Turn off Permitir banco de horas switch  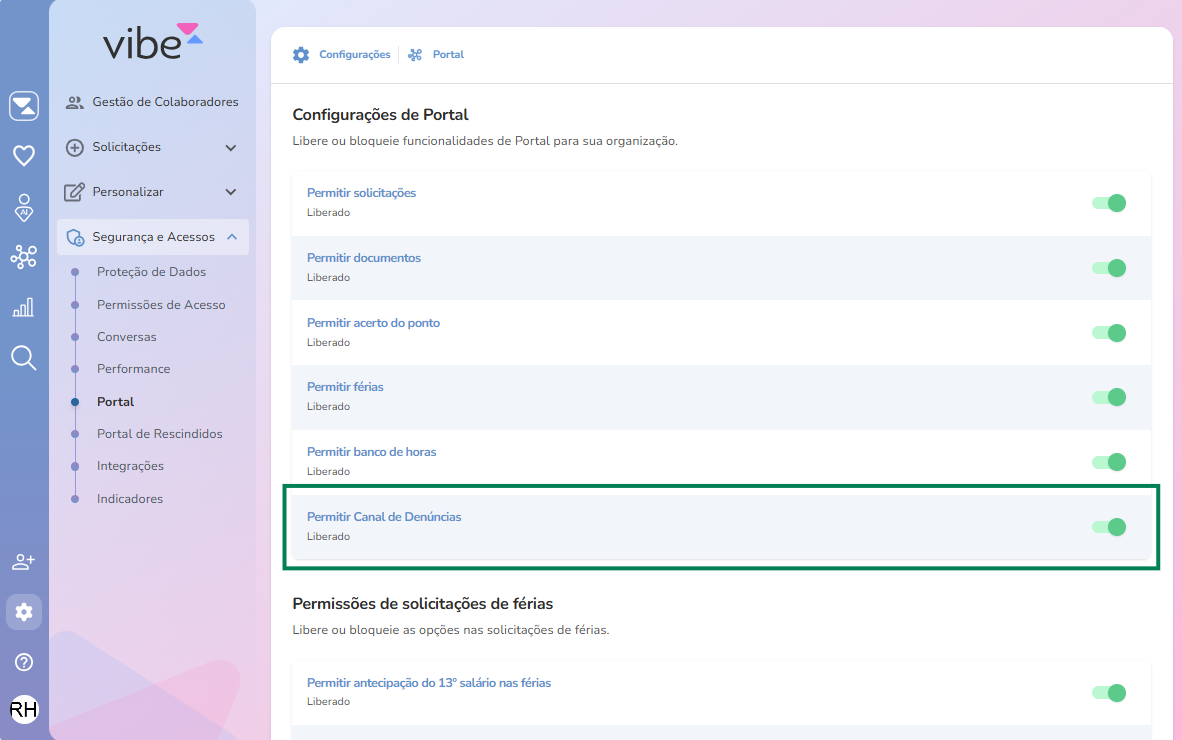click(x=1109, y=462)
